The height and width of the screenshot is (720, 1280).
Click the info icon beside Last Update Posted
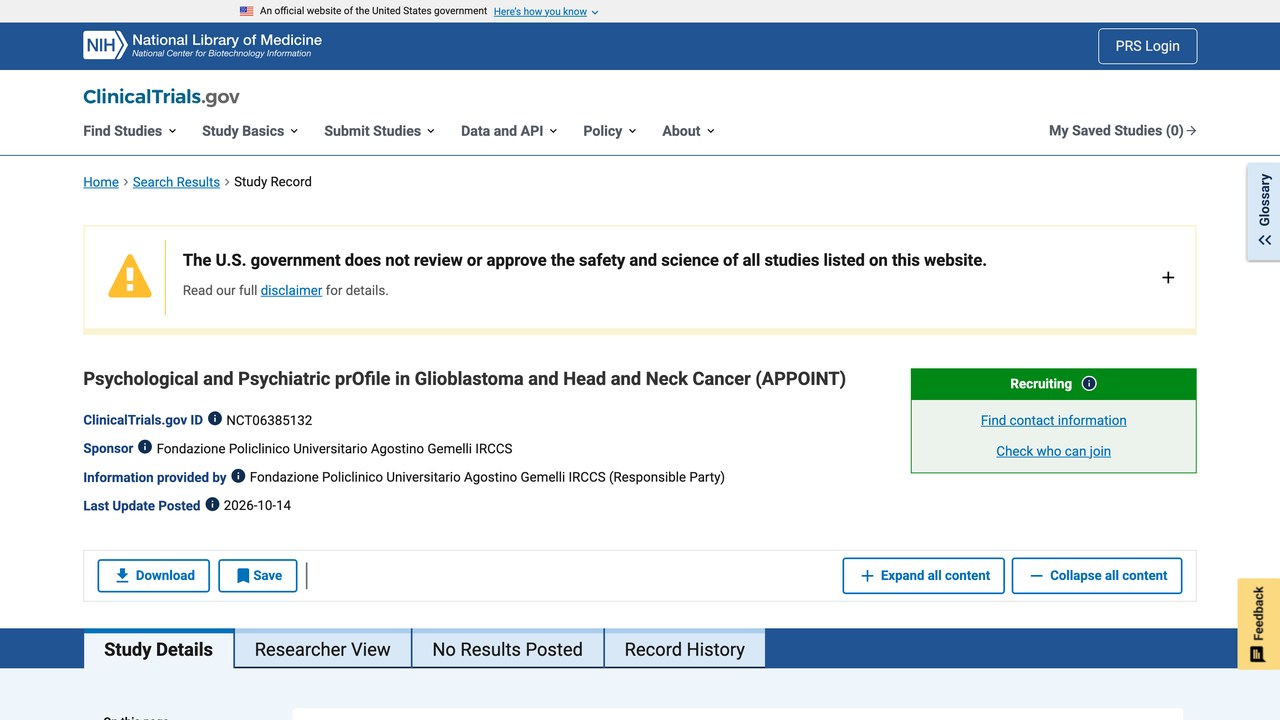point(212,504)
